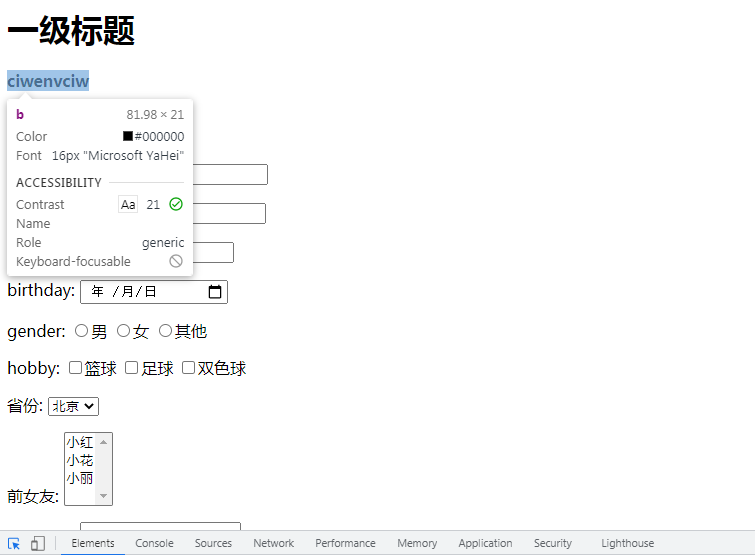This screenshot has height=557, width=755.
Task: Click the green contrast pass checkmark icon
Action: coord(176,204)
